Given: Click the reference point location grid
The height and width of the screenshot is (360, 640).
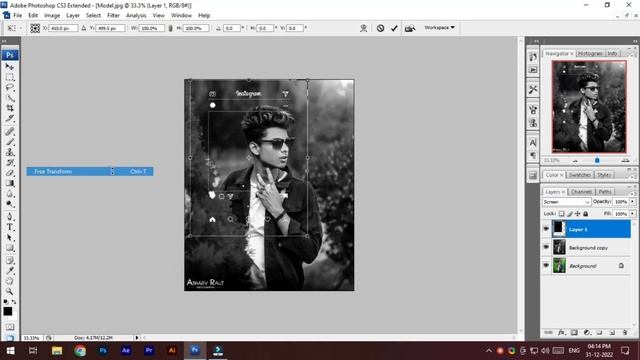Looking at the screenshot, I should click(35, 28).
